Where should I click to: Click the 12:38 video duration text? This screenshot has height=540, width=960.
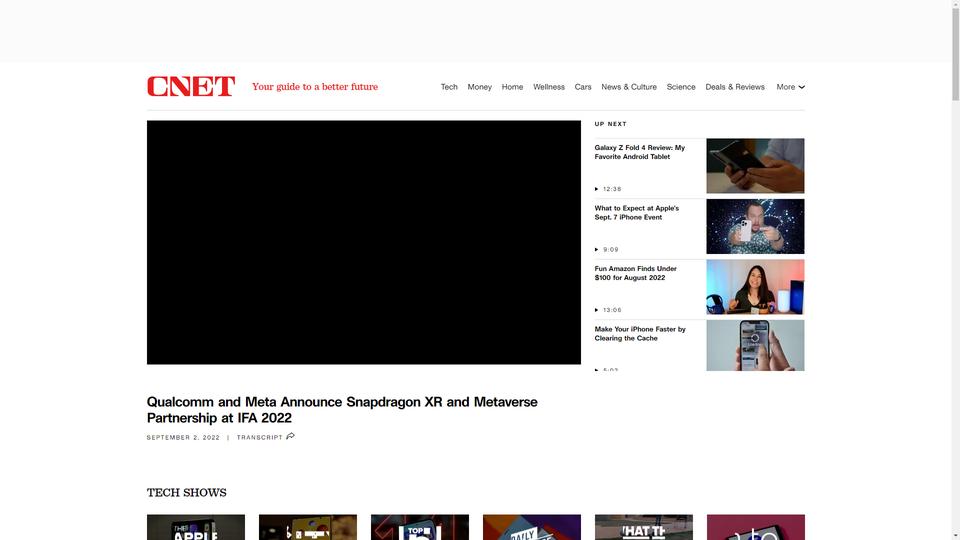(612, 189)
